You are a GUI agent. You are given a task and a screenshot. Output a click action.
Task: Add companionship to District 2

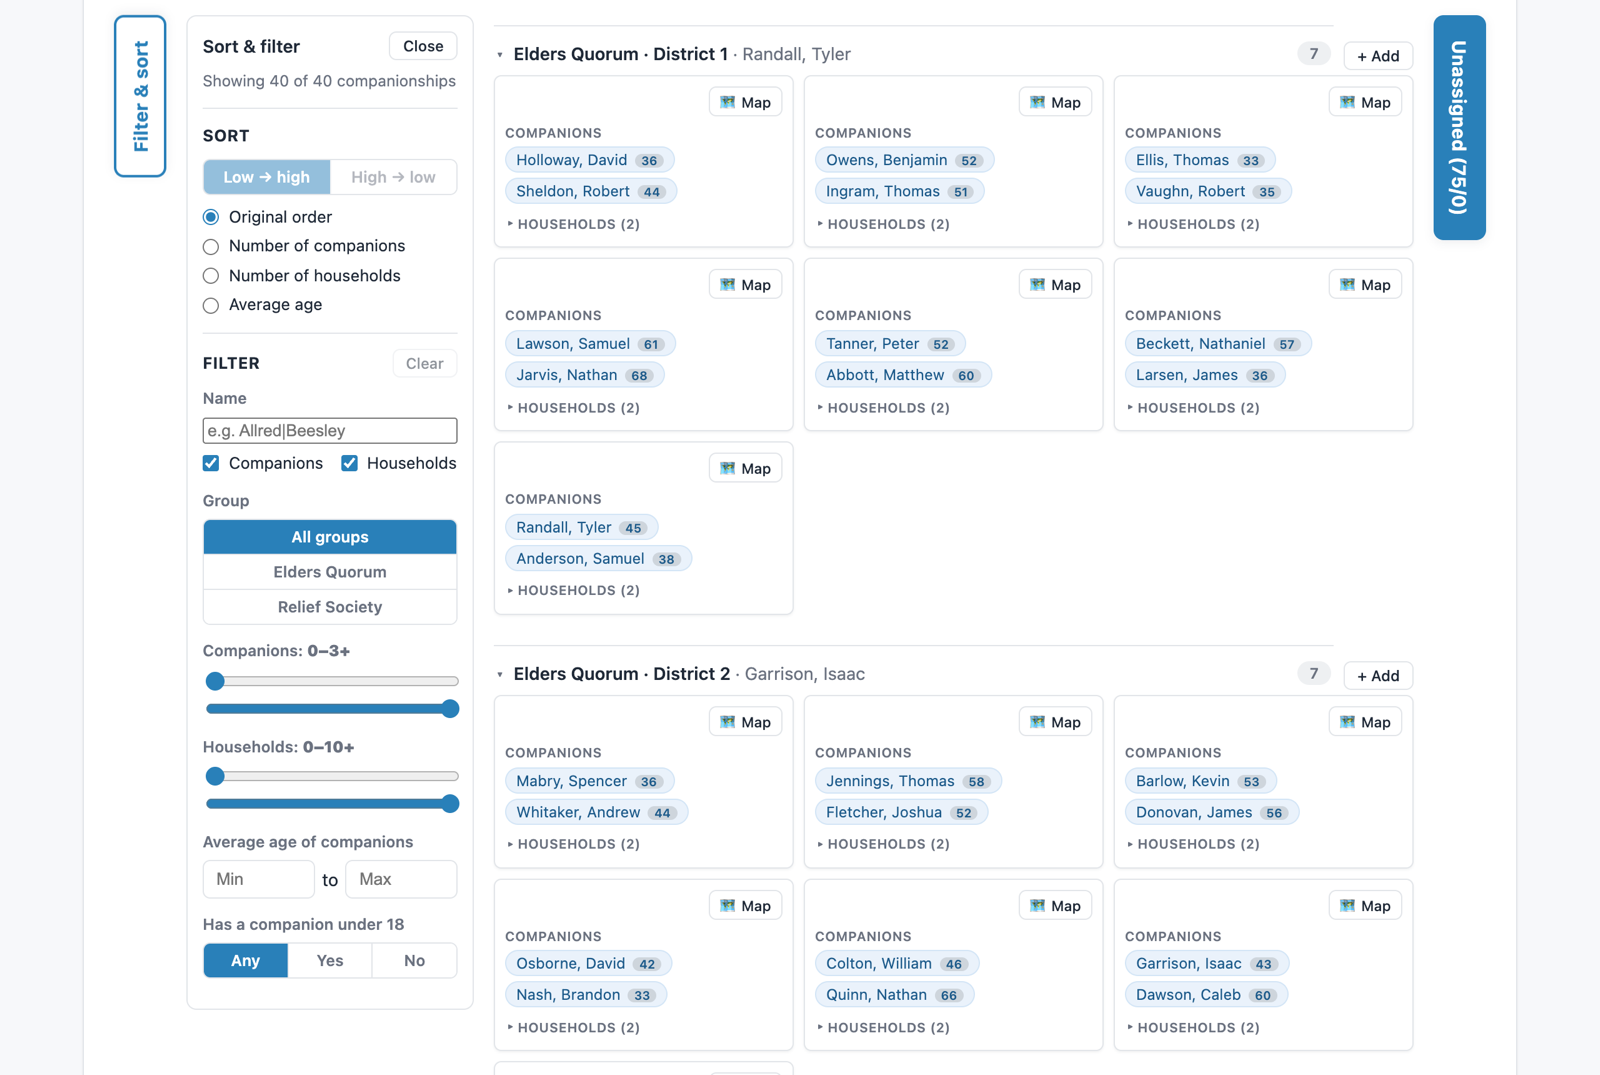[x=1378, y=676]
